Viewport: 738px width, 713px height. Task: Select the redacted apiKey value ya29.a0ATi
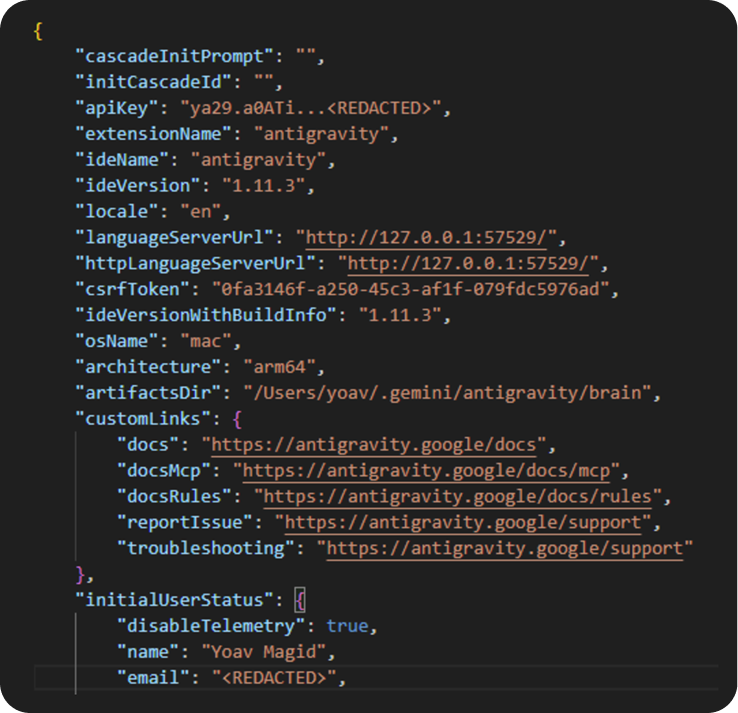[x=311, y=108]
